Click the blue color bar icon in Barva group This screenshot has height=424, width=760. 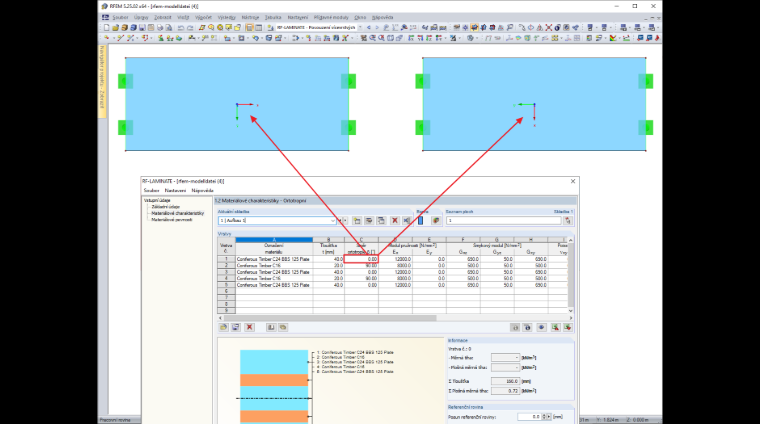coord(421,220)
